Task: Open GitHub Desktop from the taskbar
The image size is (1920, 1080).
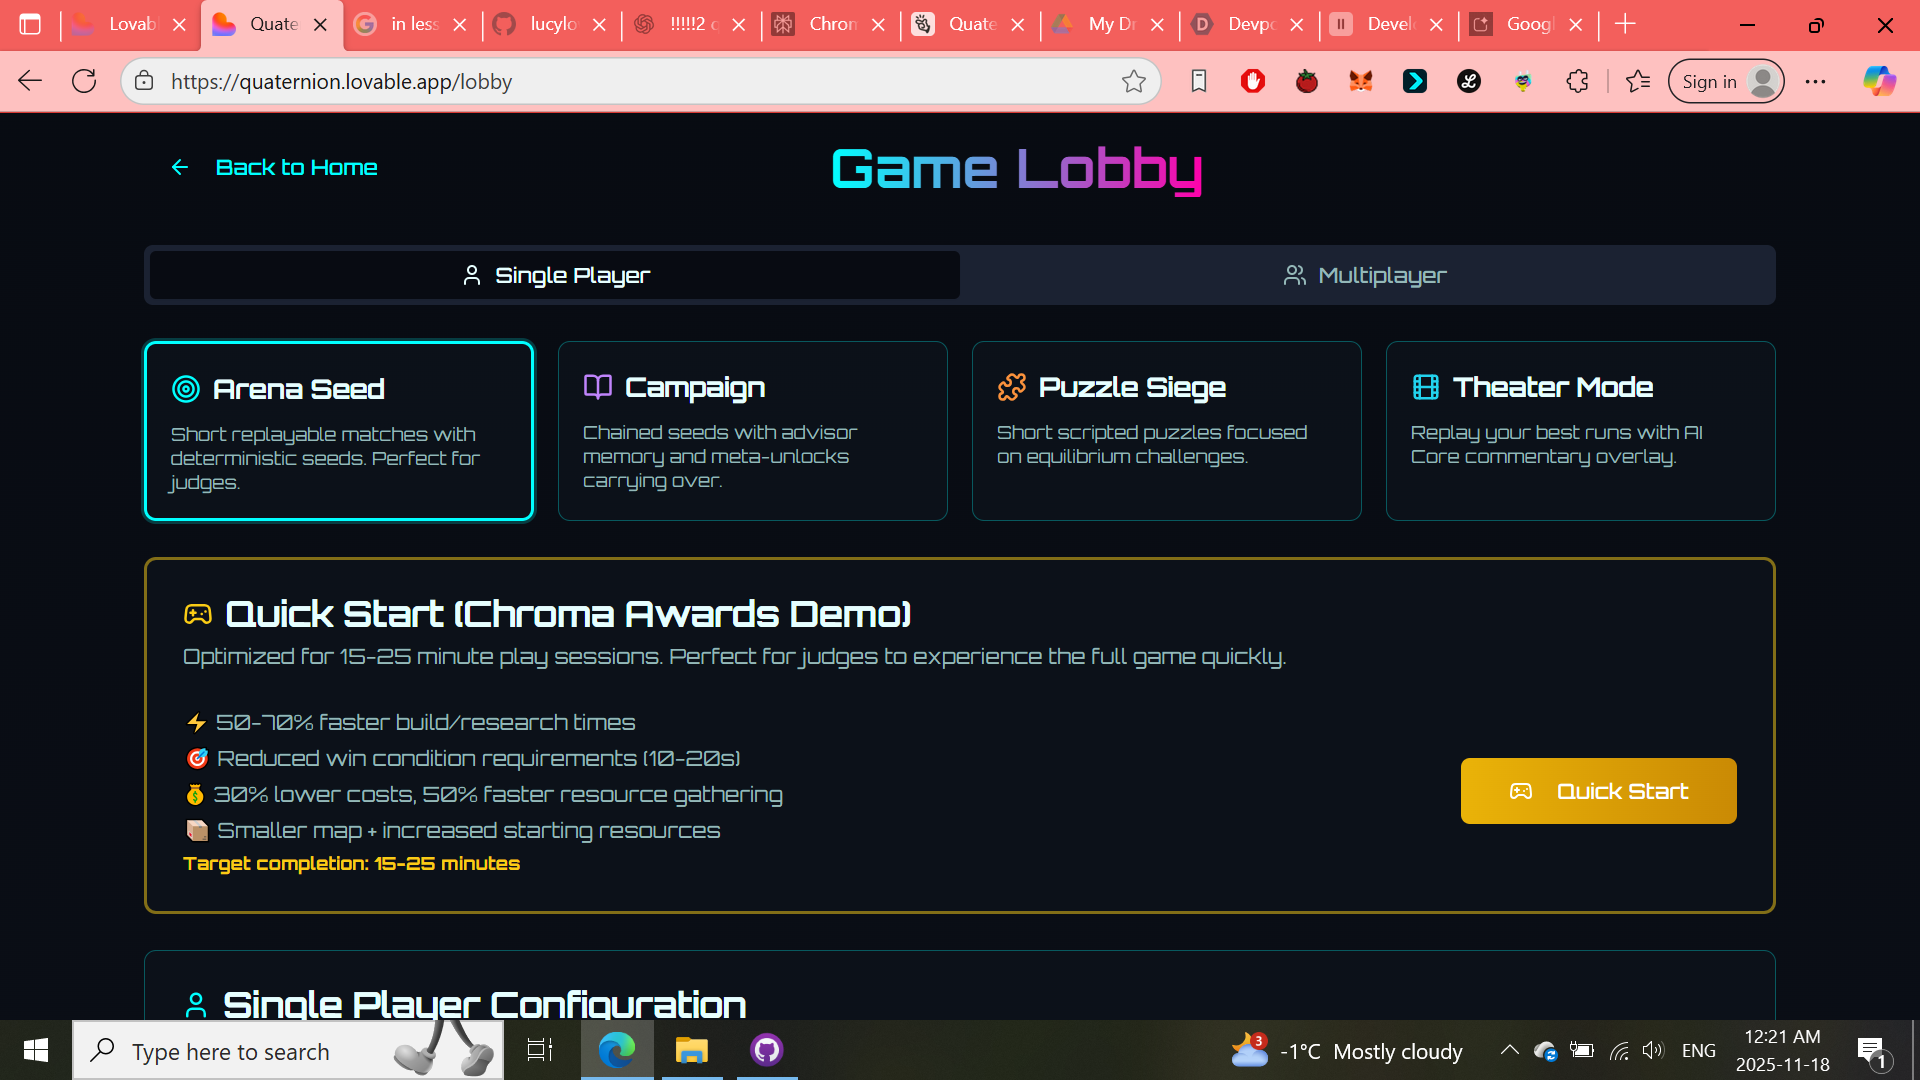Action: pos(766,1050)
